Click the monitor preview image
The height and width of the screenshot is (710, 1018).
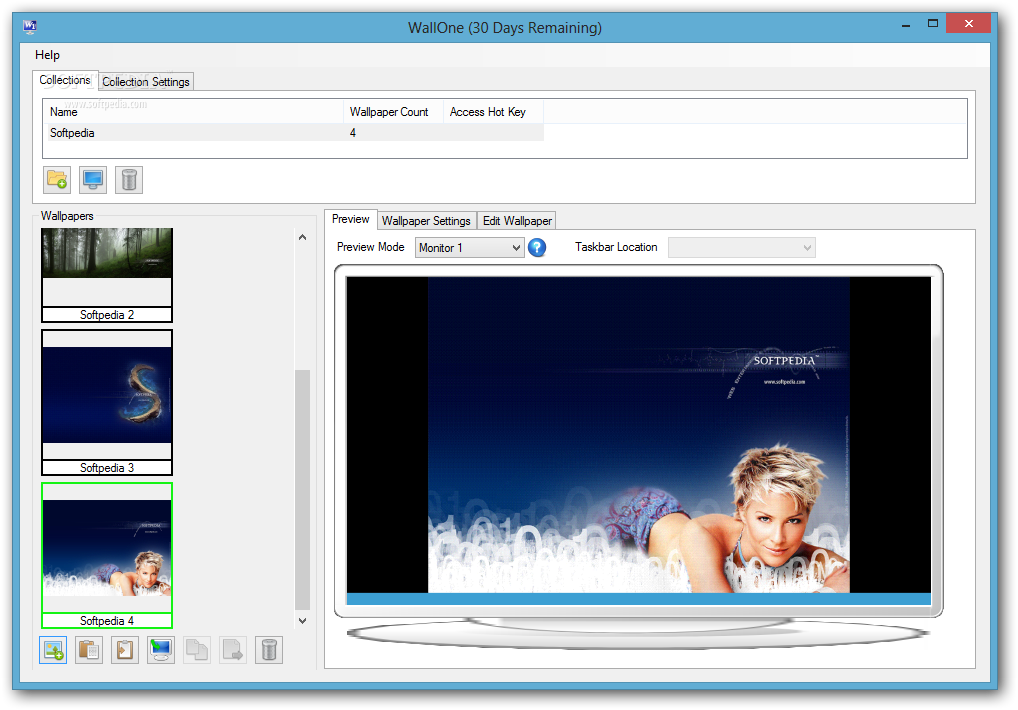(638, 435)
